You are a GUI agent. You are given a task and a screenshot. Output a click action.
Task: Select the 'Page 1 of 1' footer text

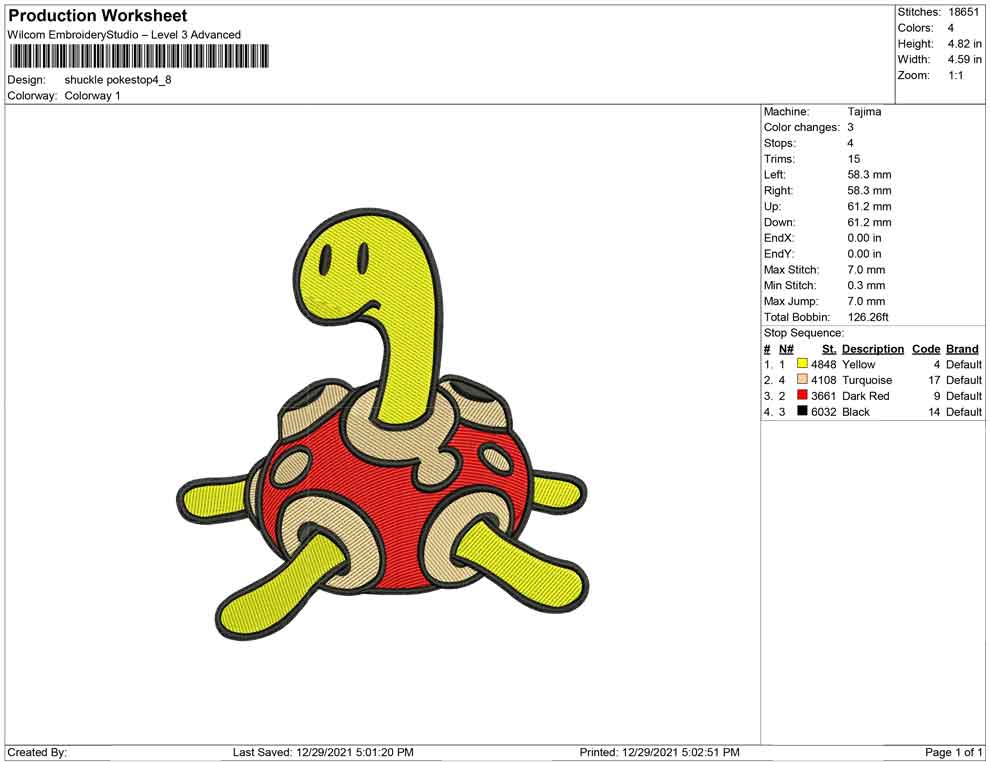[x=953, y=752]
